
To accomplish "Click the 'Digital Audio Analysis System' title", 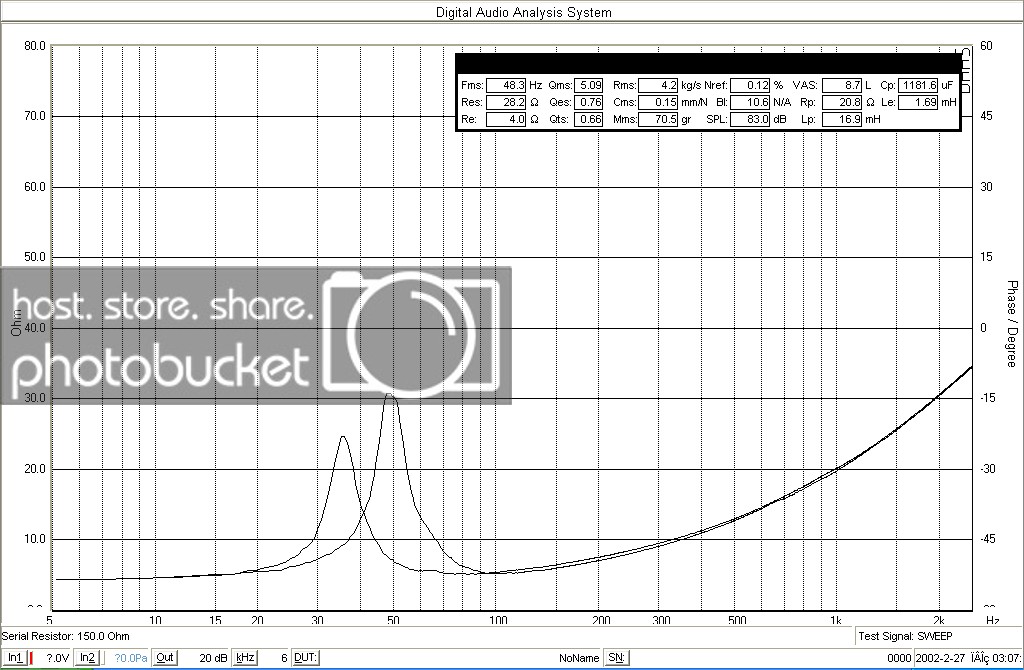I will (524, 12).
